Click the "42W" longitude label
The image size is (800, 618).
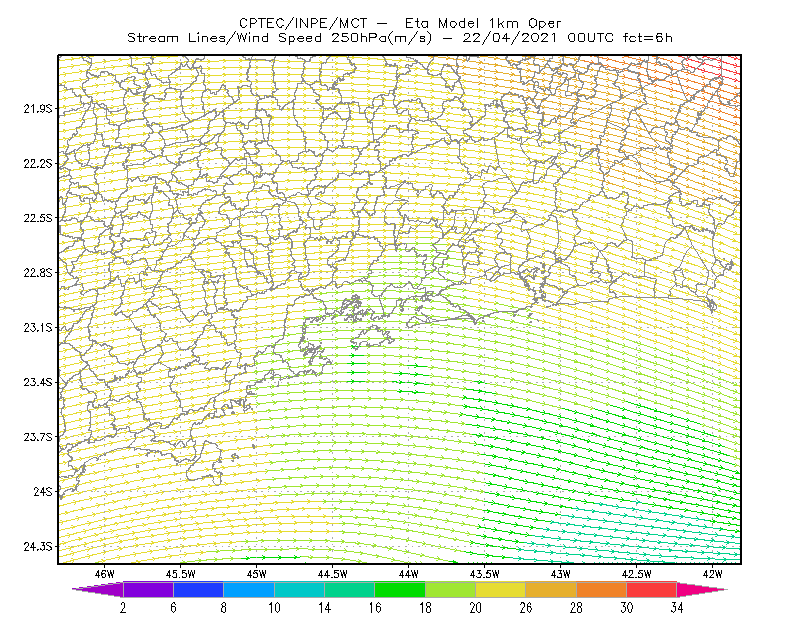coord(713,574)
